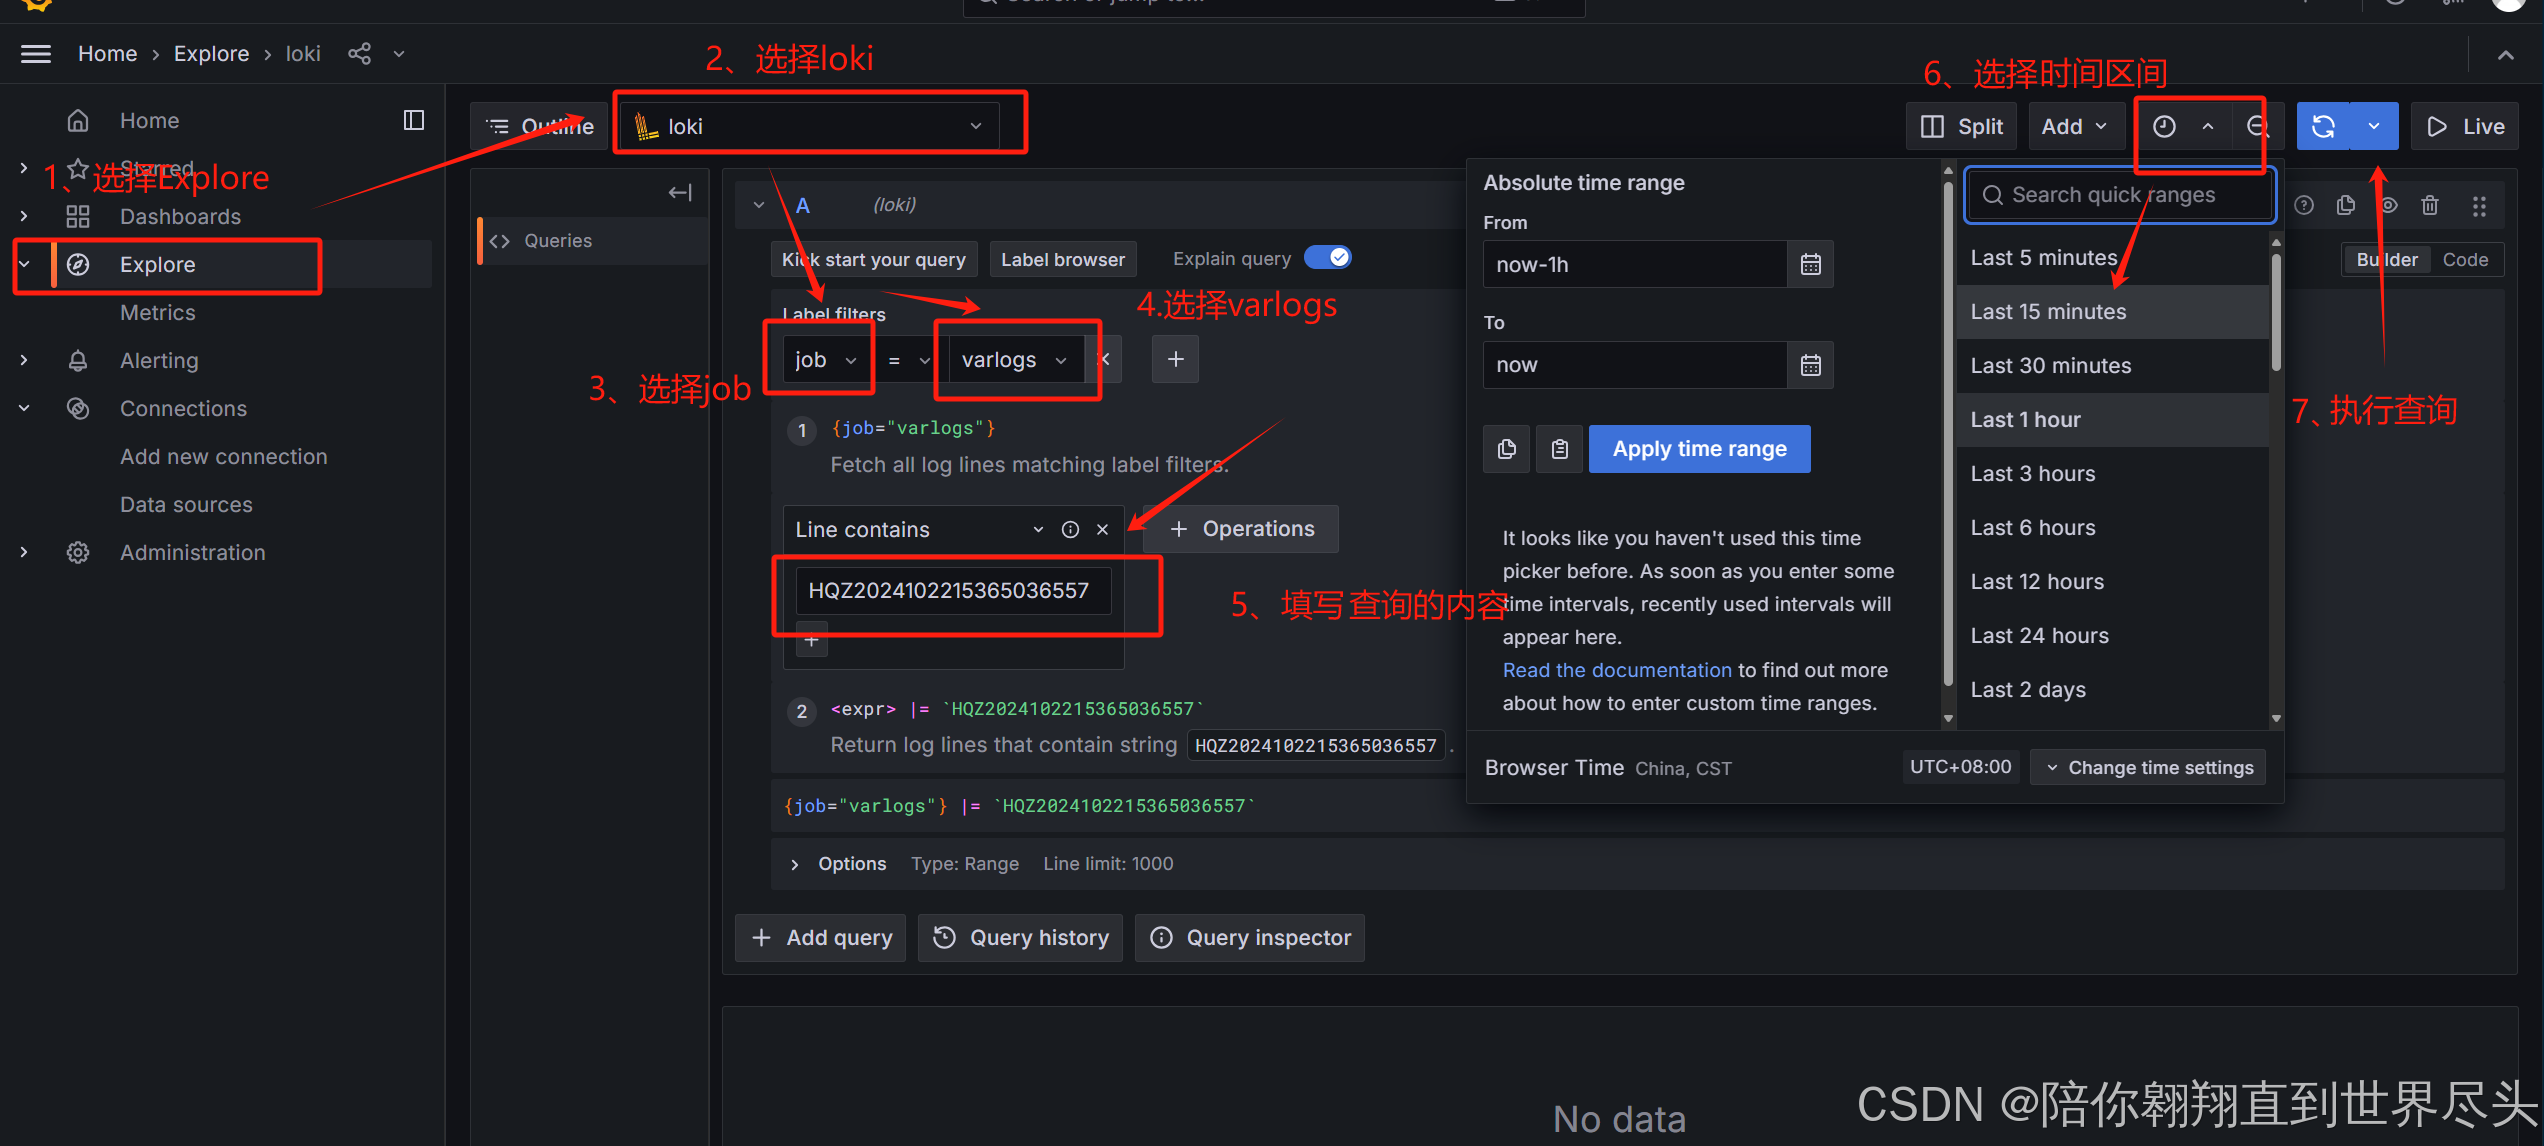Click the refresh run query icon
Screen dimensions: 2544x1146
pos(2323,126)
